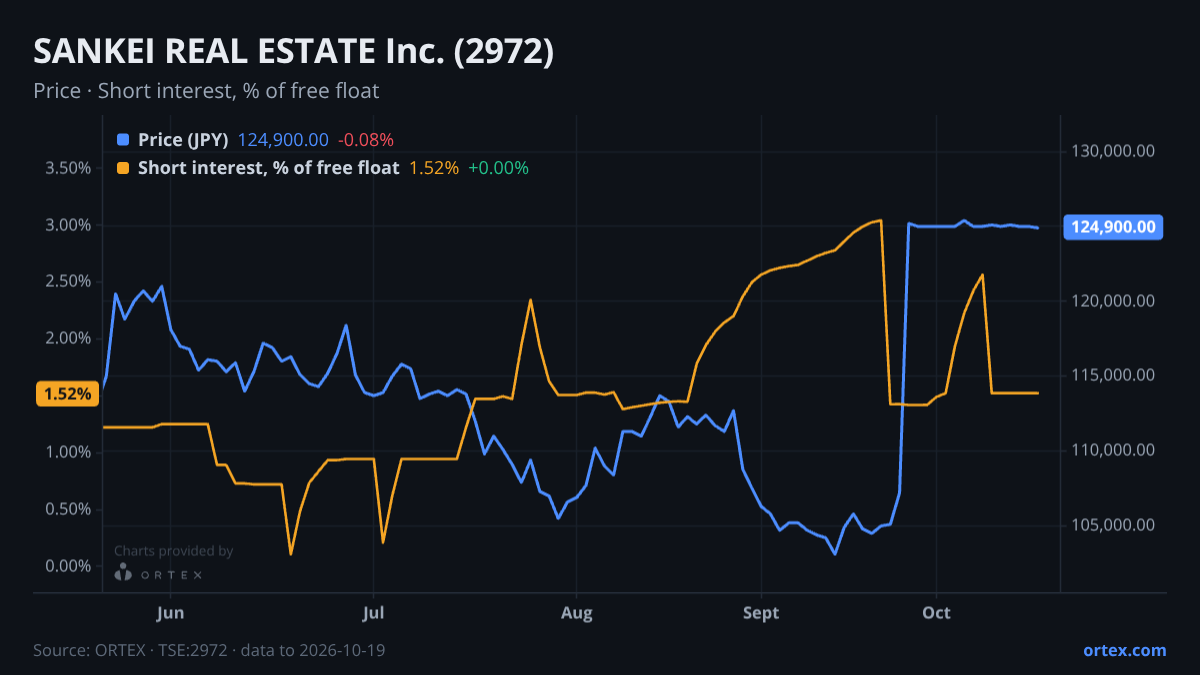This screenshot has height=675, width=1200.
Task: Click the -0.08% price change value
Action: [x=366, y=140]
